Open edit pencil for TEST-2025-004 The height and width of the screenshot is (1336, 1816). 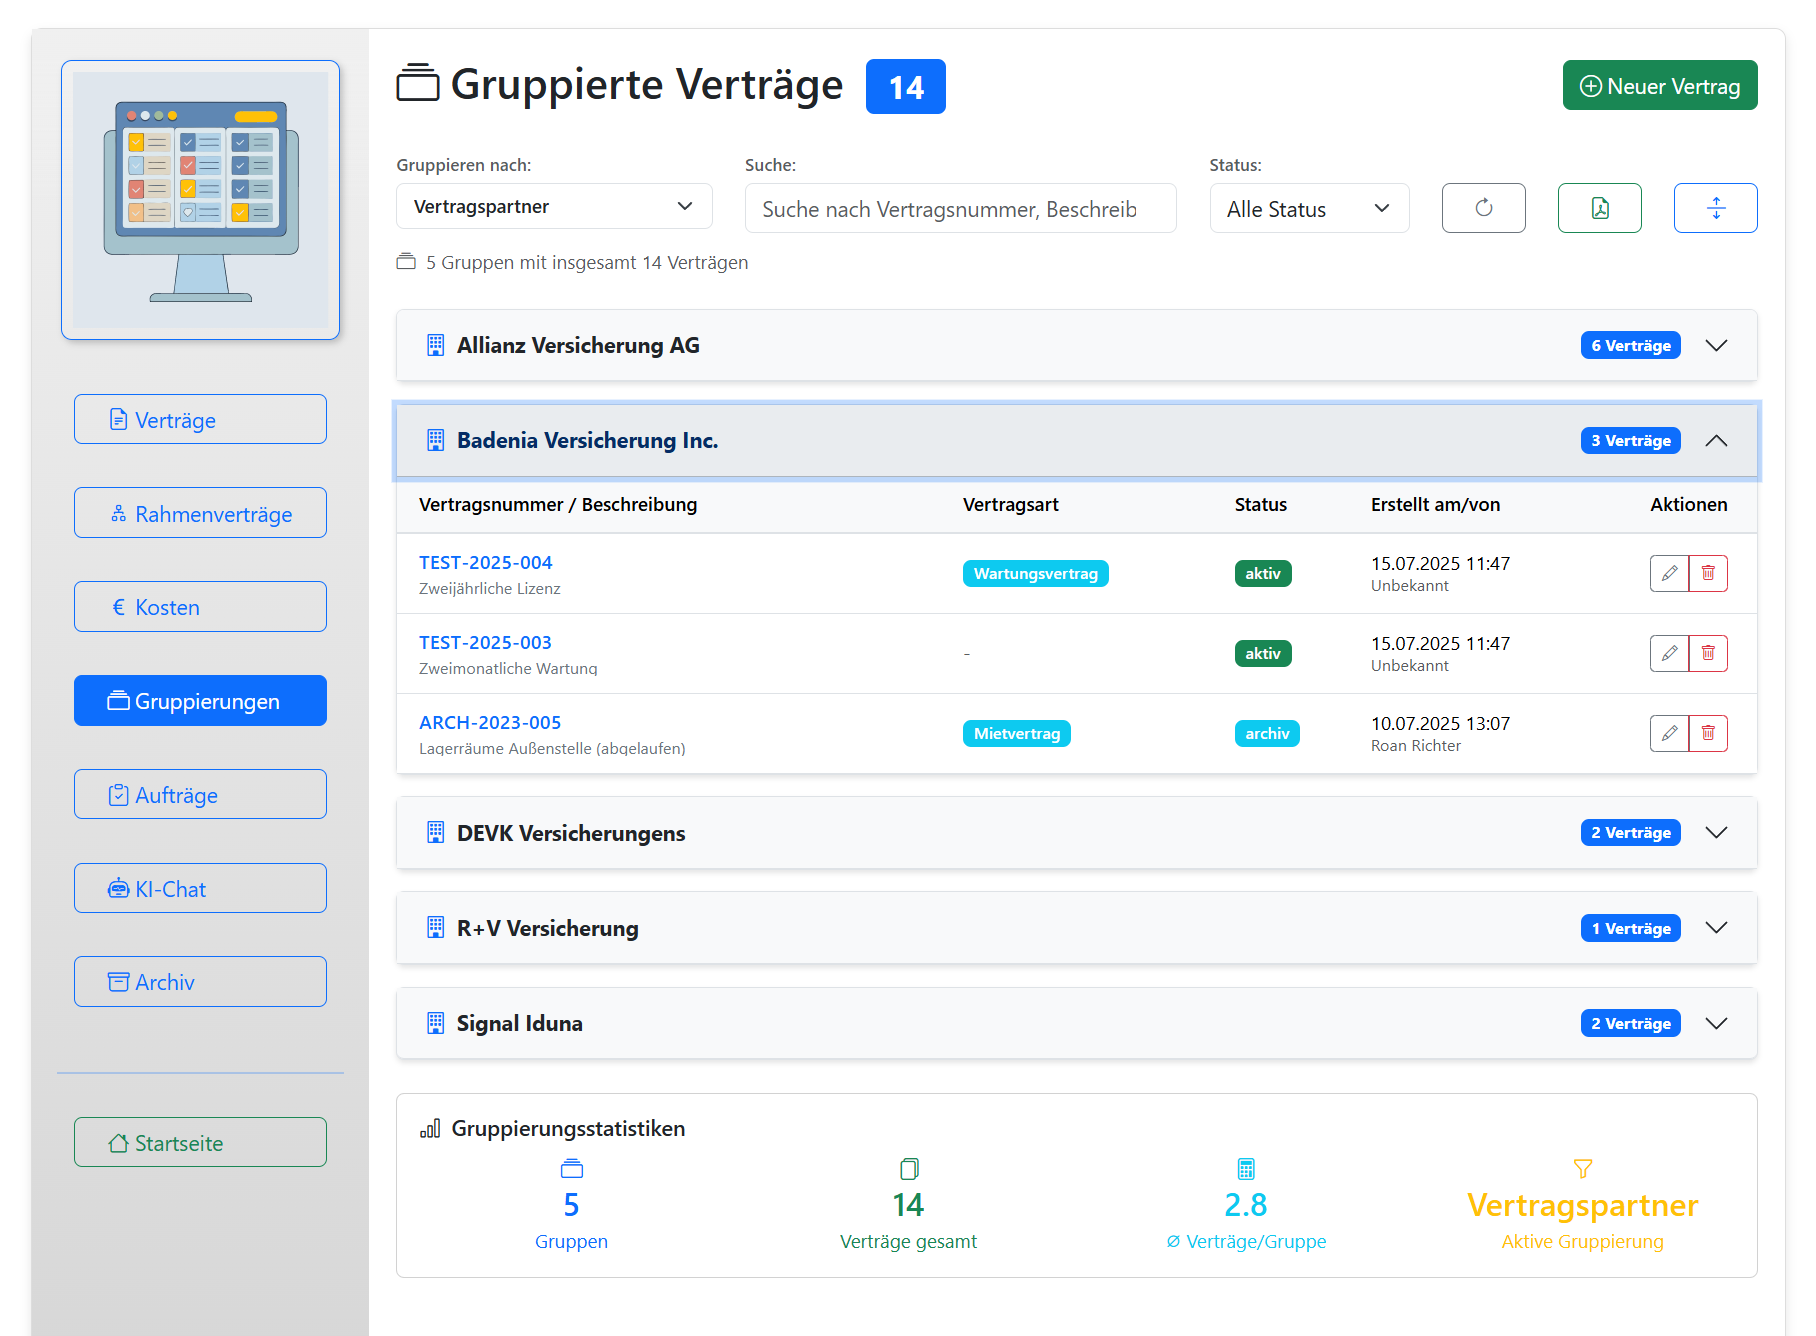(1669, 573)
